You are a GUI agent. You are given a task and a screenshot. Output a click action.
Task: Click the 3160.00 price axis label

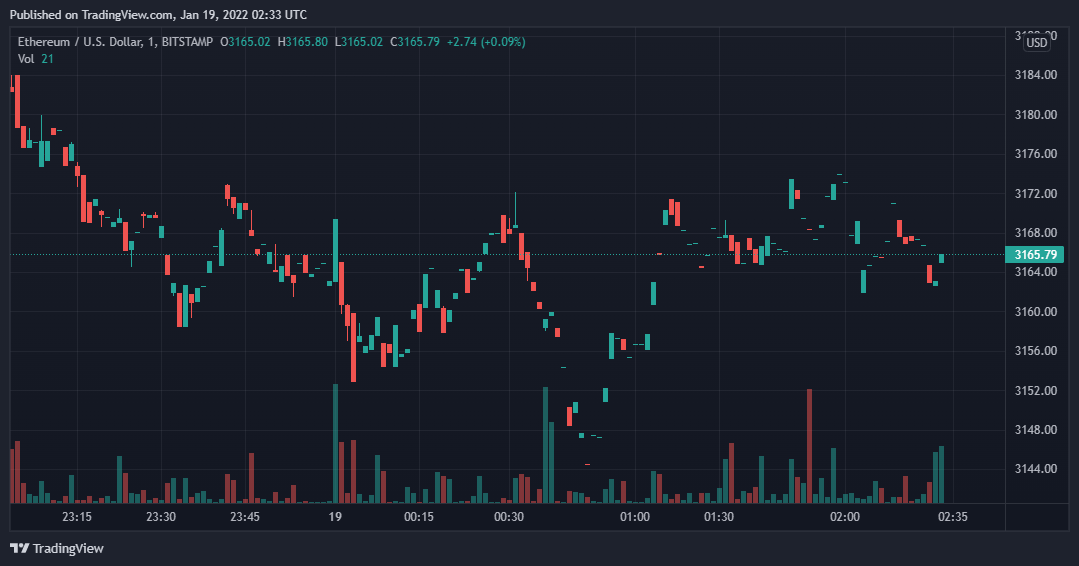(x=1036, y=312)
